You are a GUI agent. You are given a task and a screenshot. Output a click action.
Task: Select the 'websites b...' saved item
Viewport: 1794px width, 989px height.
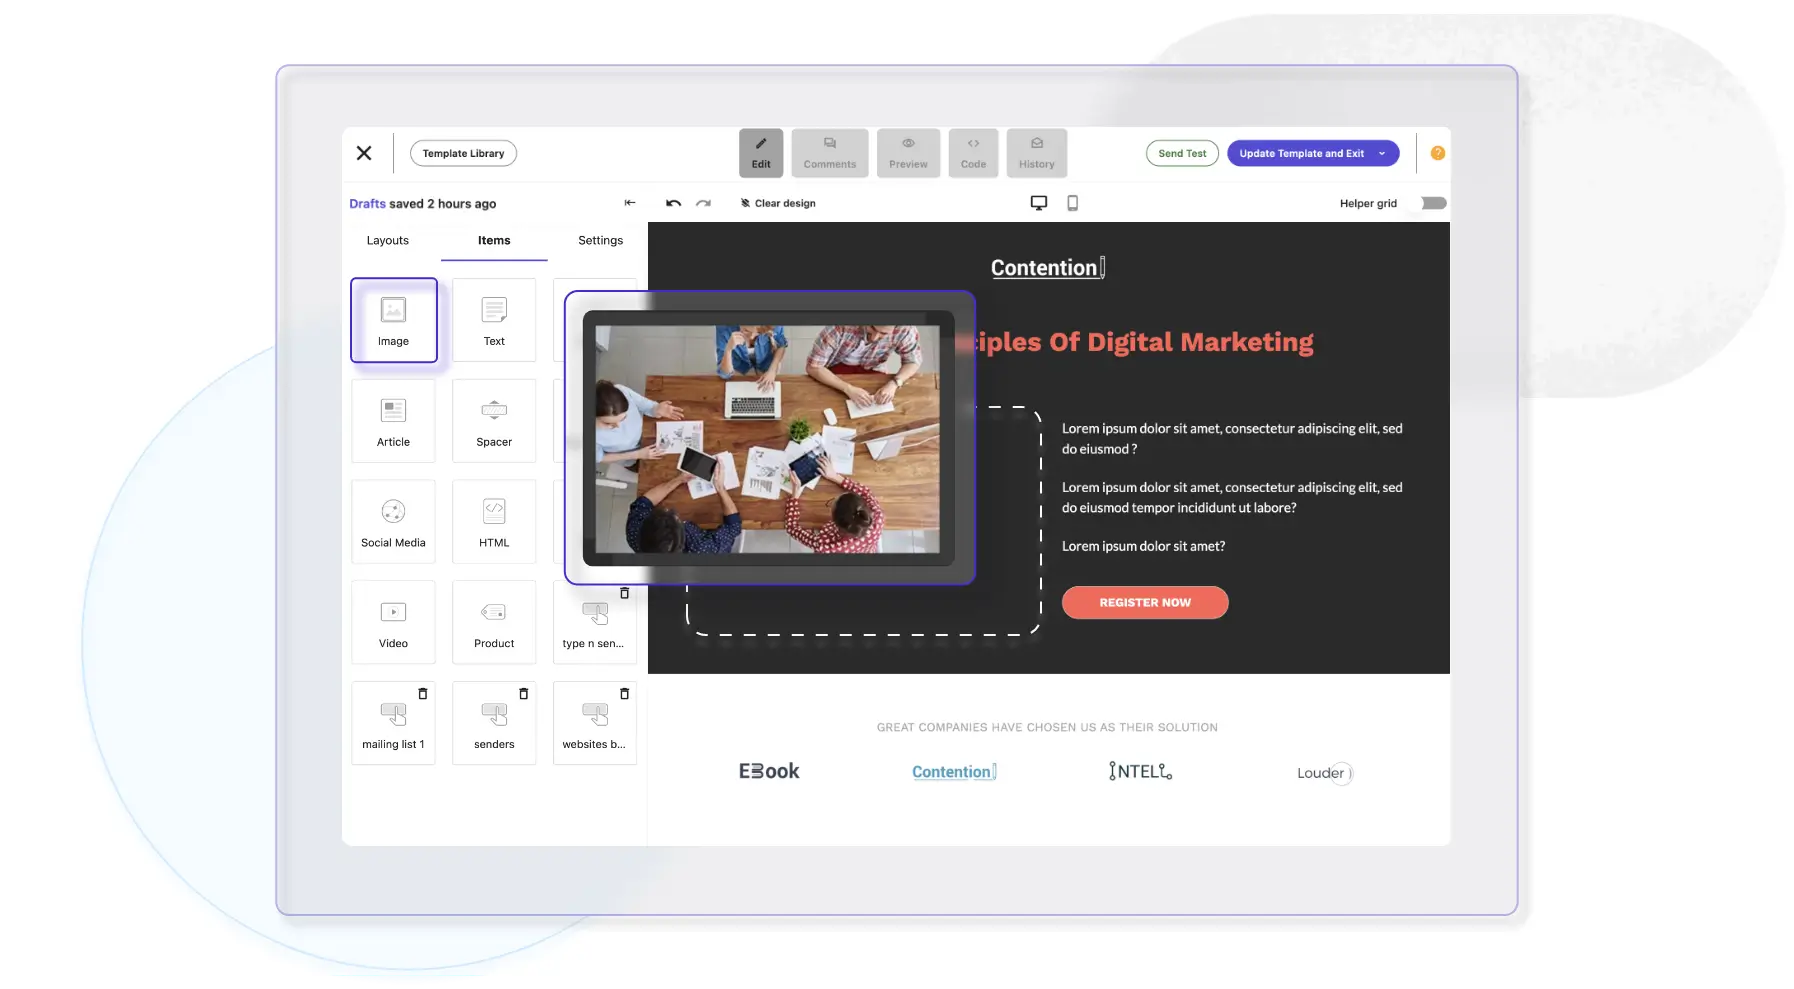click(x=594, y=724)
